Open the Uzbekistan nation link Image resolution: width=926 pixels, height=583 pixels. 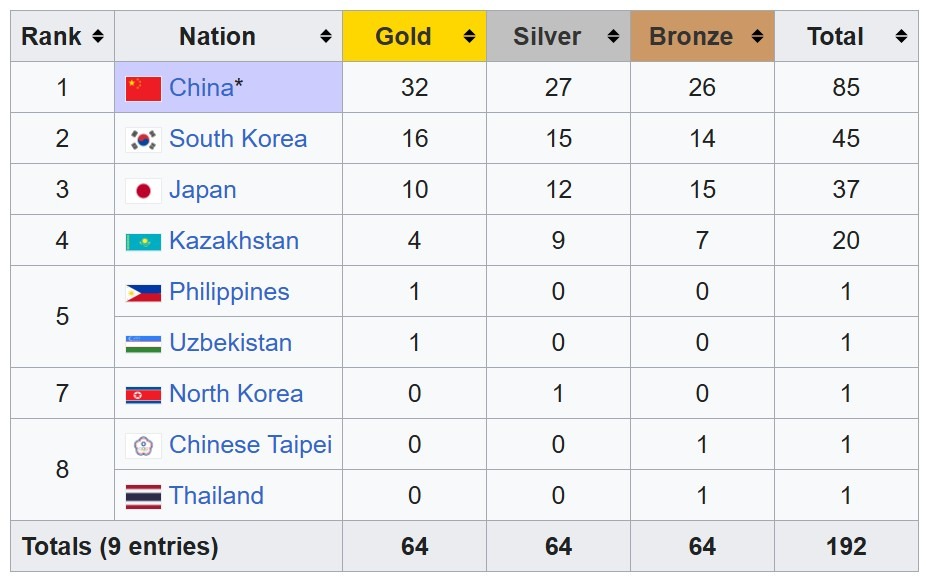tap(231, 343)
